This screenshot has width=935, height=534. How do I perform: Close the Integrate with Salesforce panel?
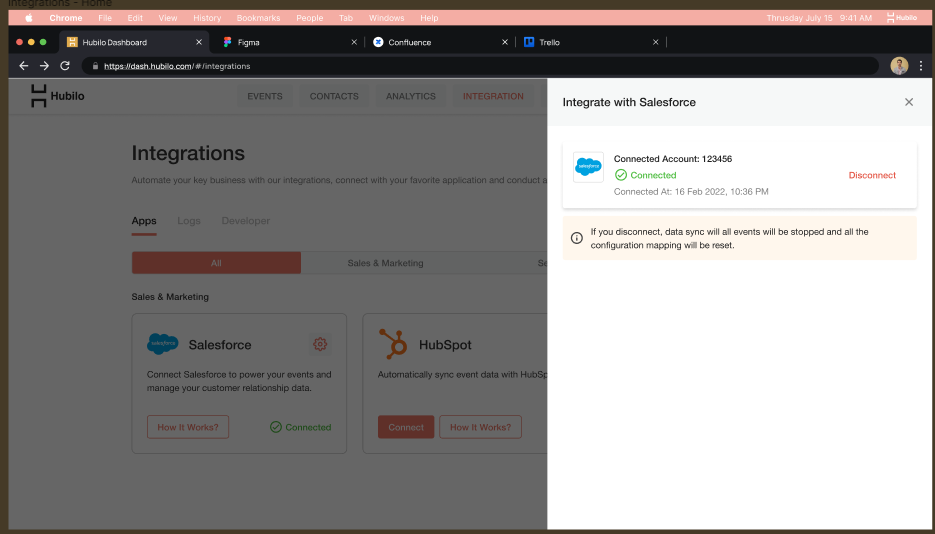tap(909, 102)
